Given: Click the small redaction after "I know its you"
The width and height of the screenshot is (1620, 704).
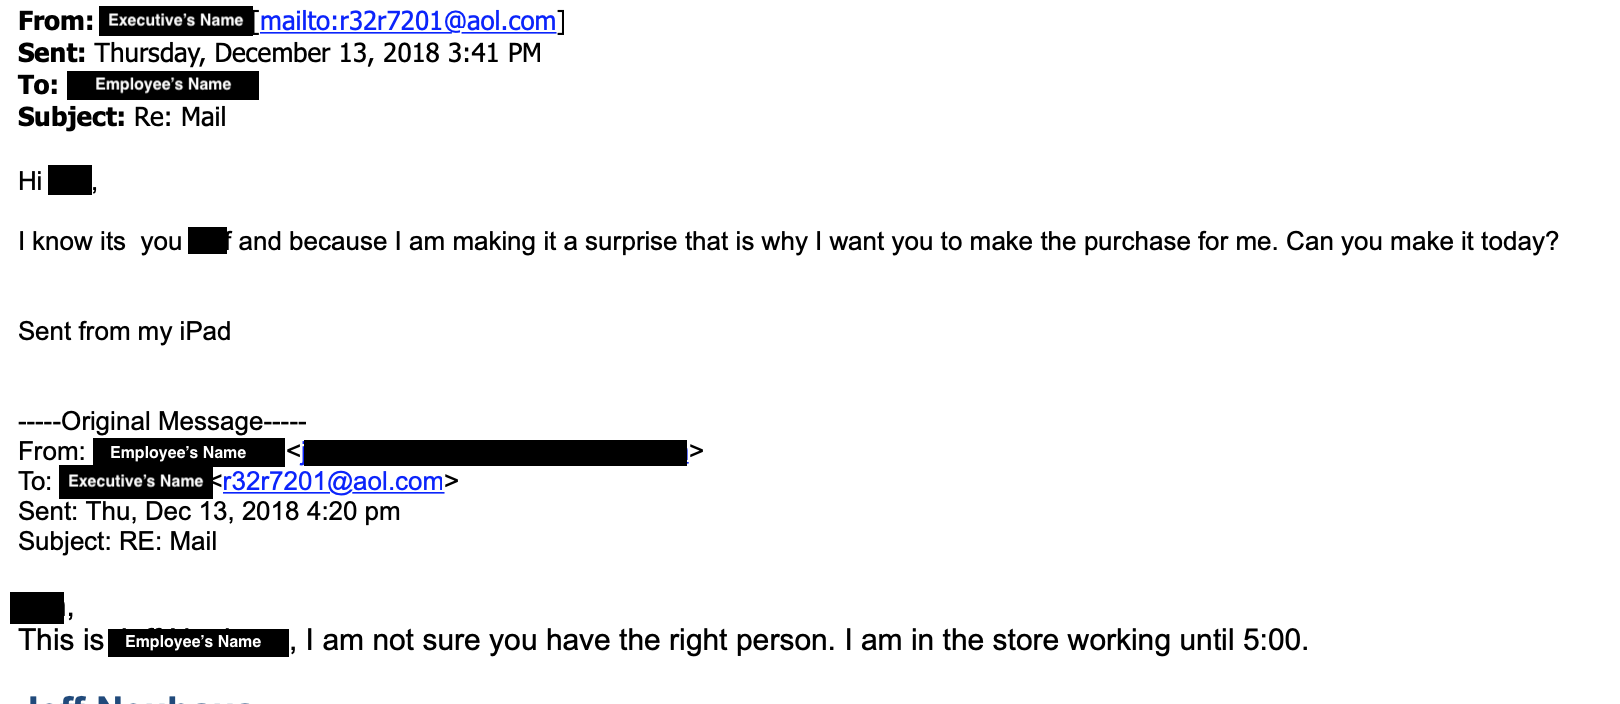Looking at the screenshot, I should (208, 241).
